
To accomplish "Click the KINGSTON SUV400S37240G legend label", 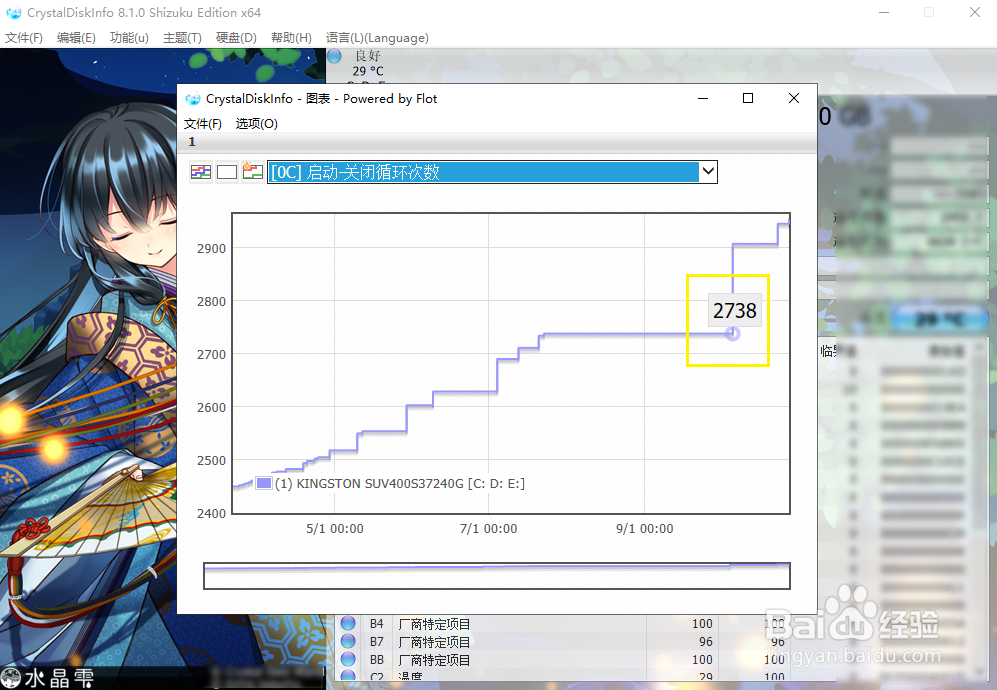I will pos(400,483).
